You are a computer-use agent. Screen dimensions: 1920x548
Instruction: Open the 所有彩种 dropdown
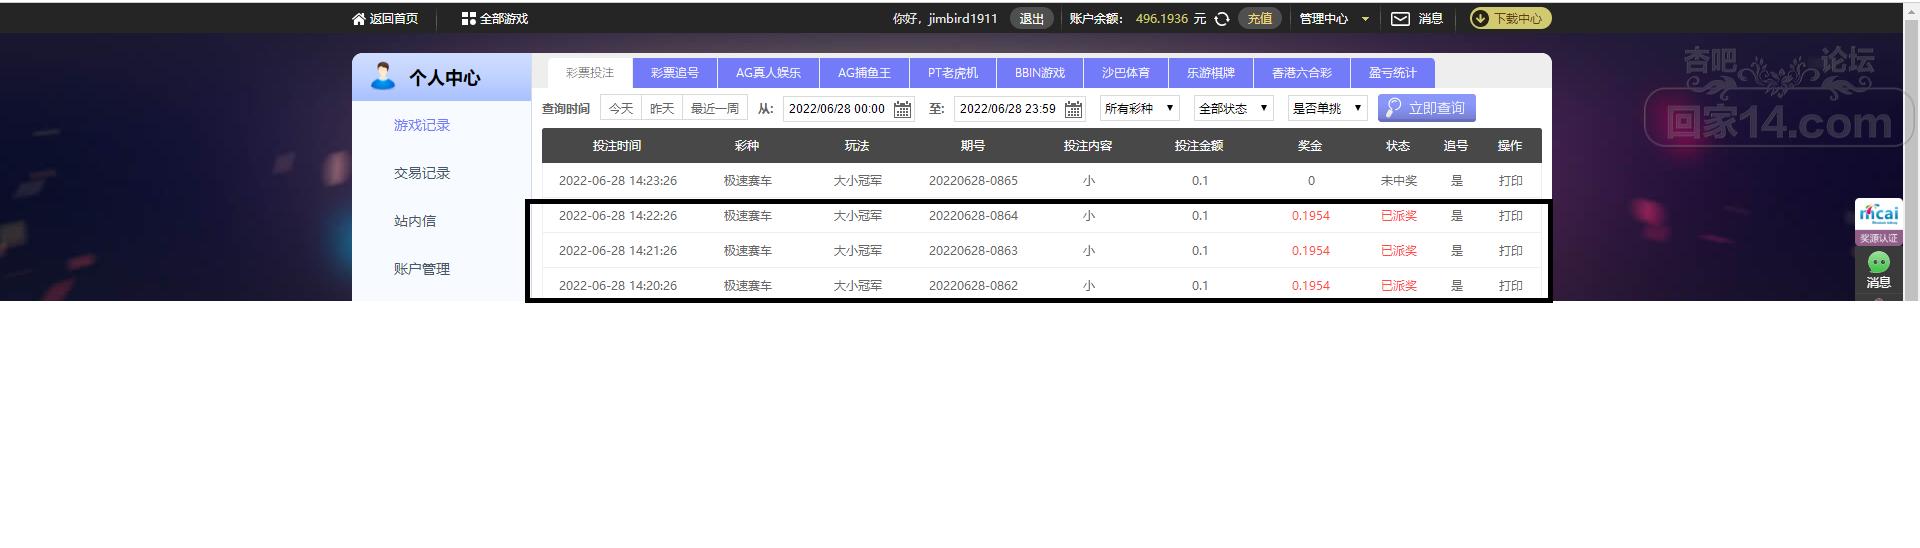1140,108
